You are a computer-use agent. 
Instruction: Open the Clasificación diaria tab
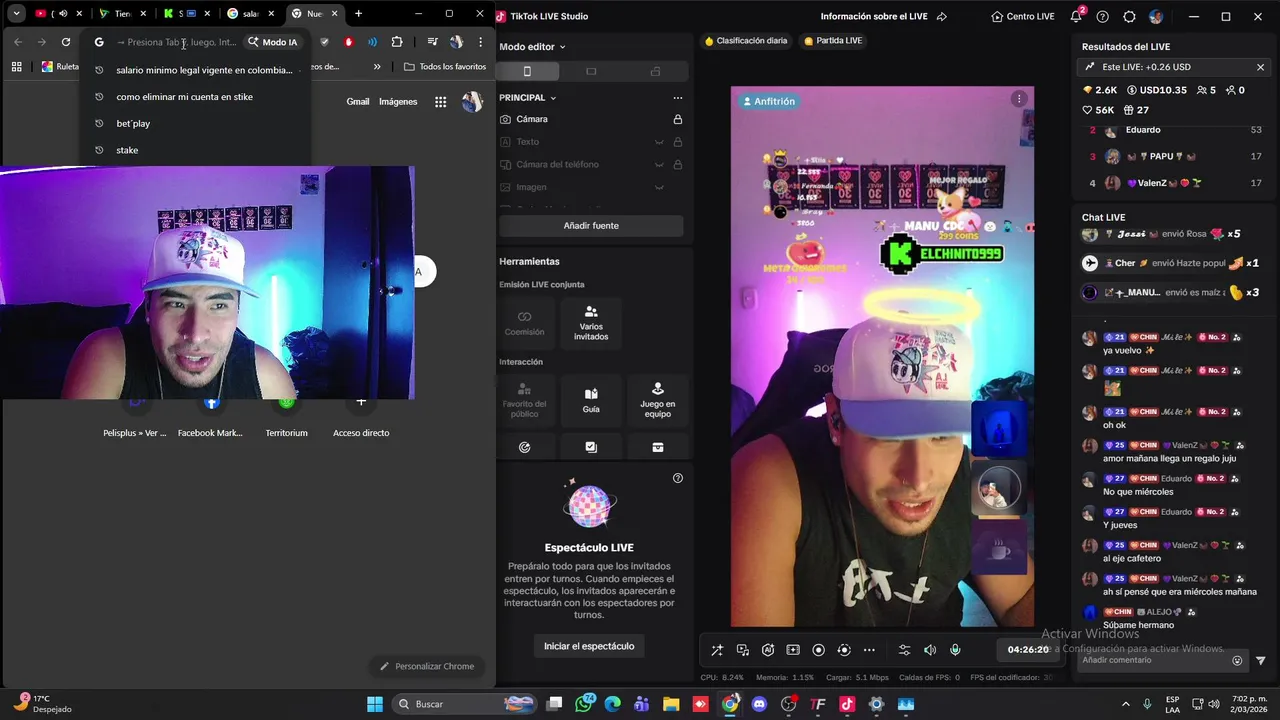click(745, 41)
